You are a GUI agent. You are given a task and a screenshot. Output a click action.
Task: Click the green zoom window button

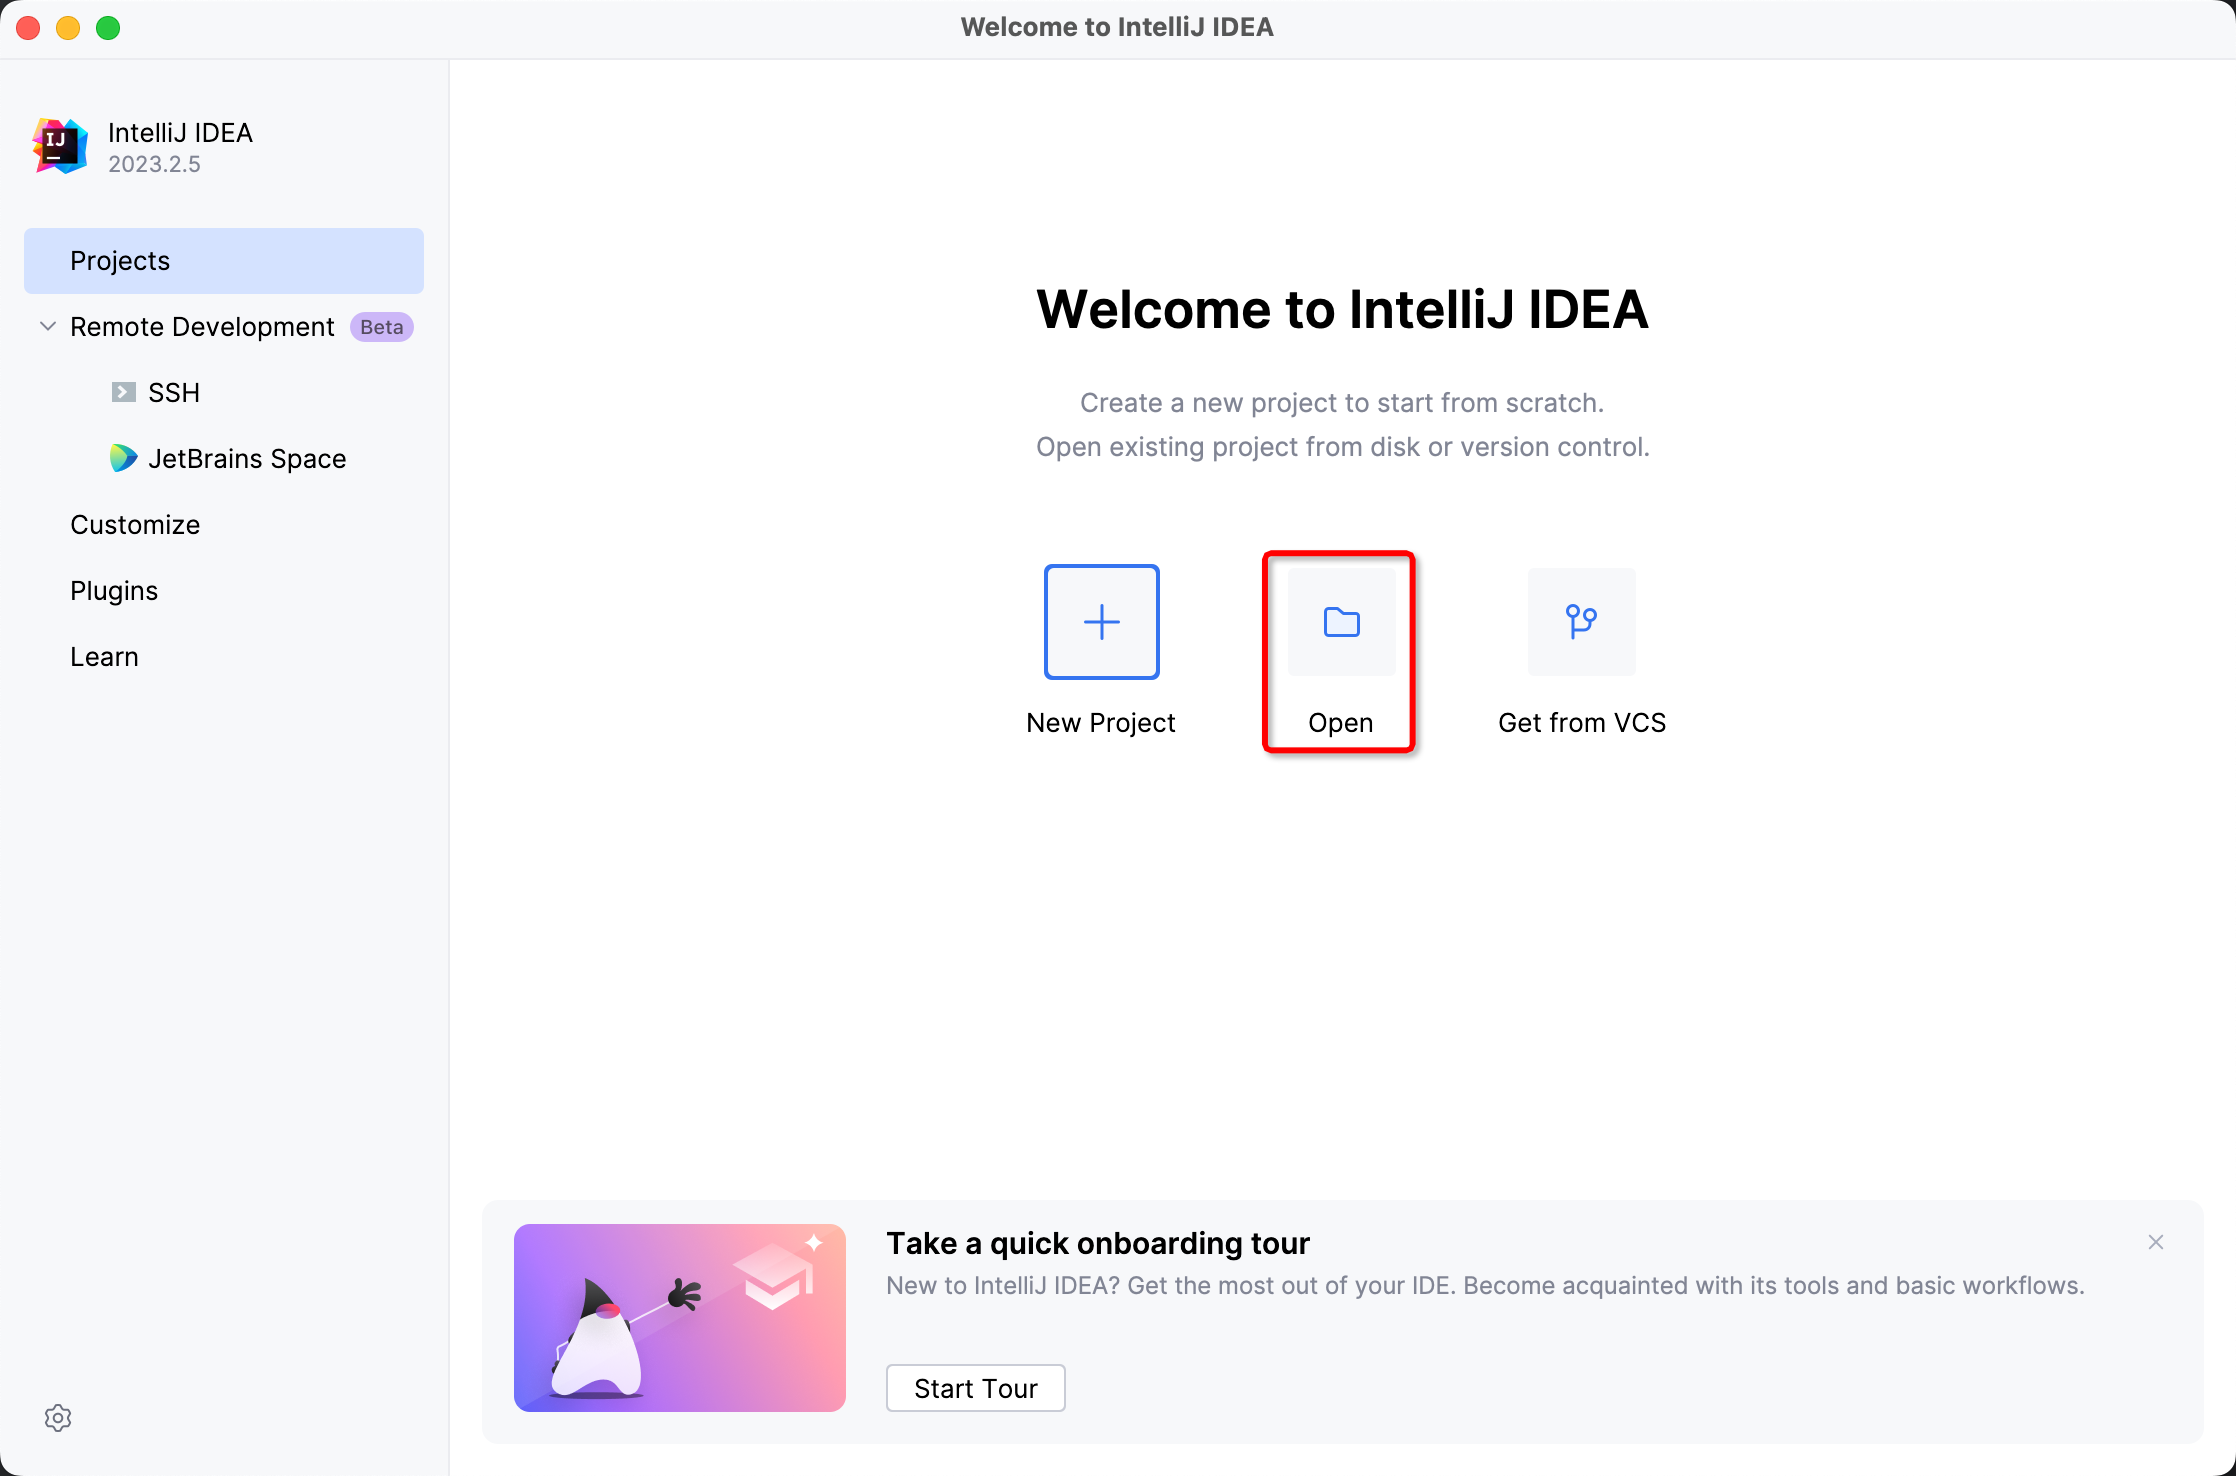[108, 28]
